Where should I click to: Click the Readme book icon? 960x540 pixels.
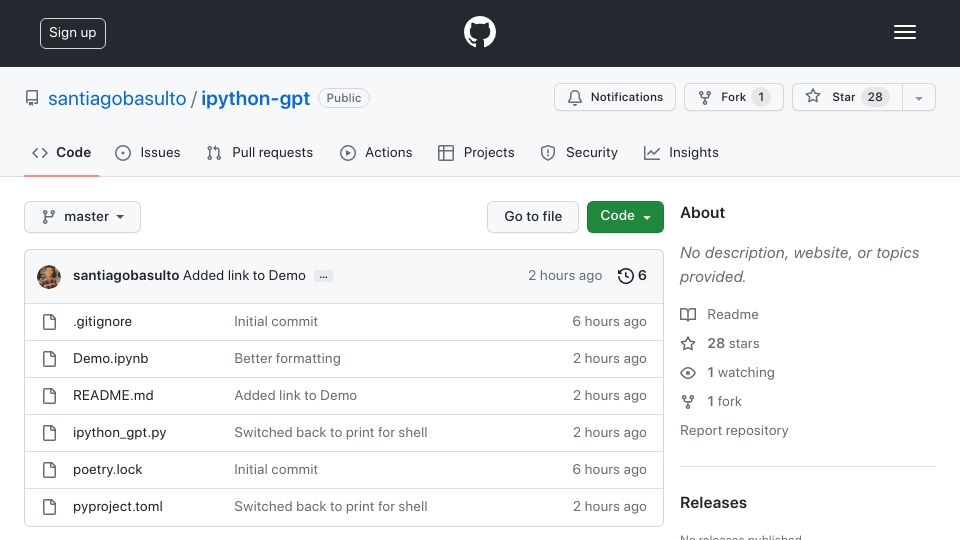688,315
